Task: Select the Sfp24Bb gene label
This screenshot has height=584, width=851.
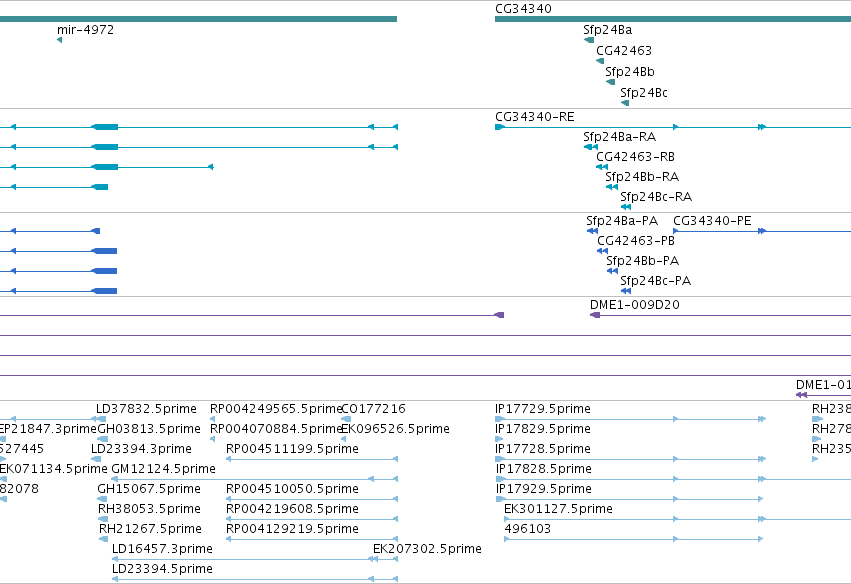Action: coord(630,72)
